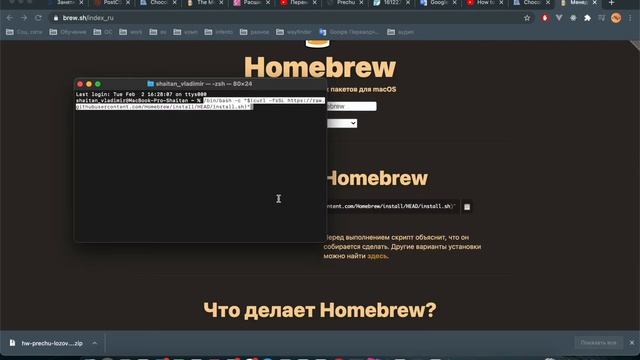Close the 'Prechu' tab
640x360 pixels.
(361, 3)
